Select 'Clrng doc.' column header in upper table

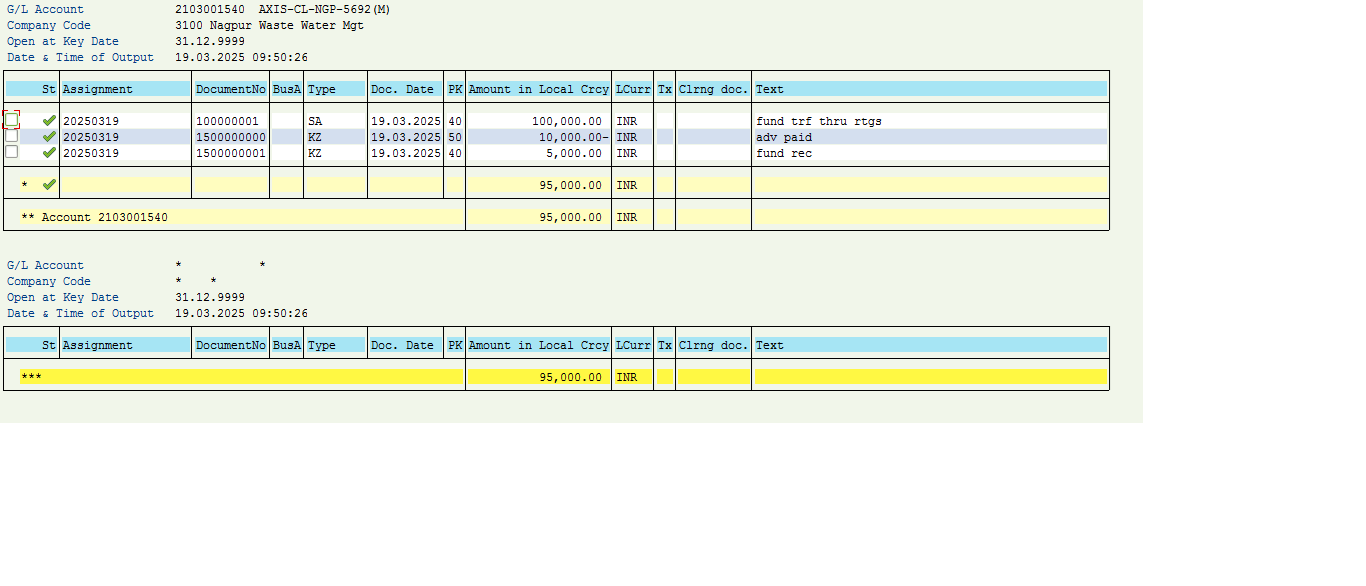coord(713,89)
